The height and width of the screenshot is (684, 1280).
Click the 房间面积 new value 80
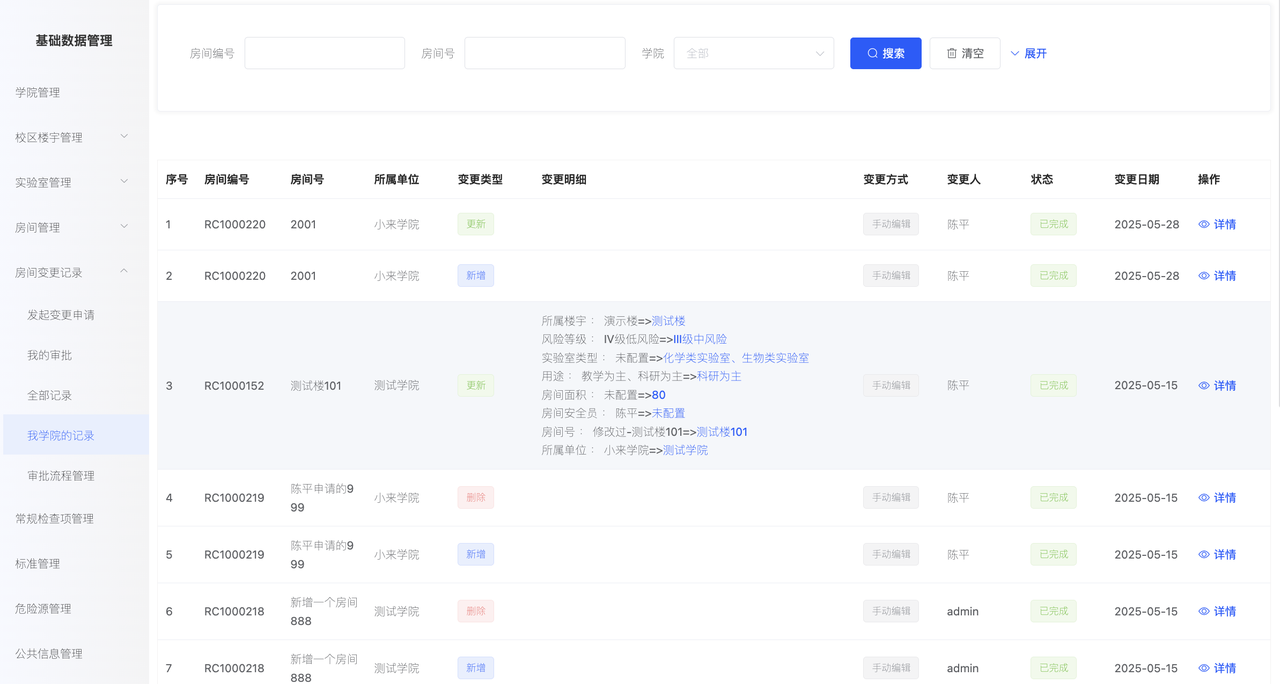658,396
